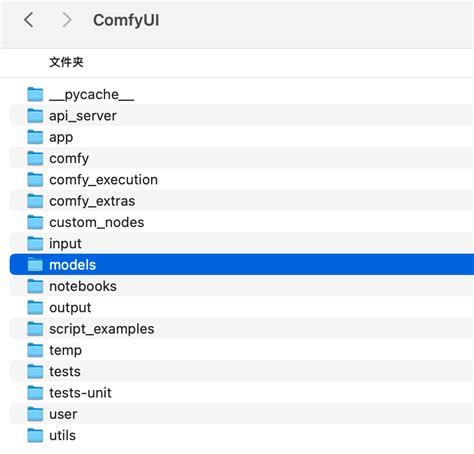This screenshot has width=474, height=454.
Task: Select the tests-unit folder name
Action: (80, 393)
